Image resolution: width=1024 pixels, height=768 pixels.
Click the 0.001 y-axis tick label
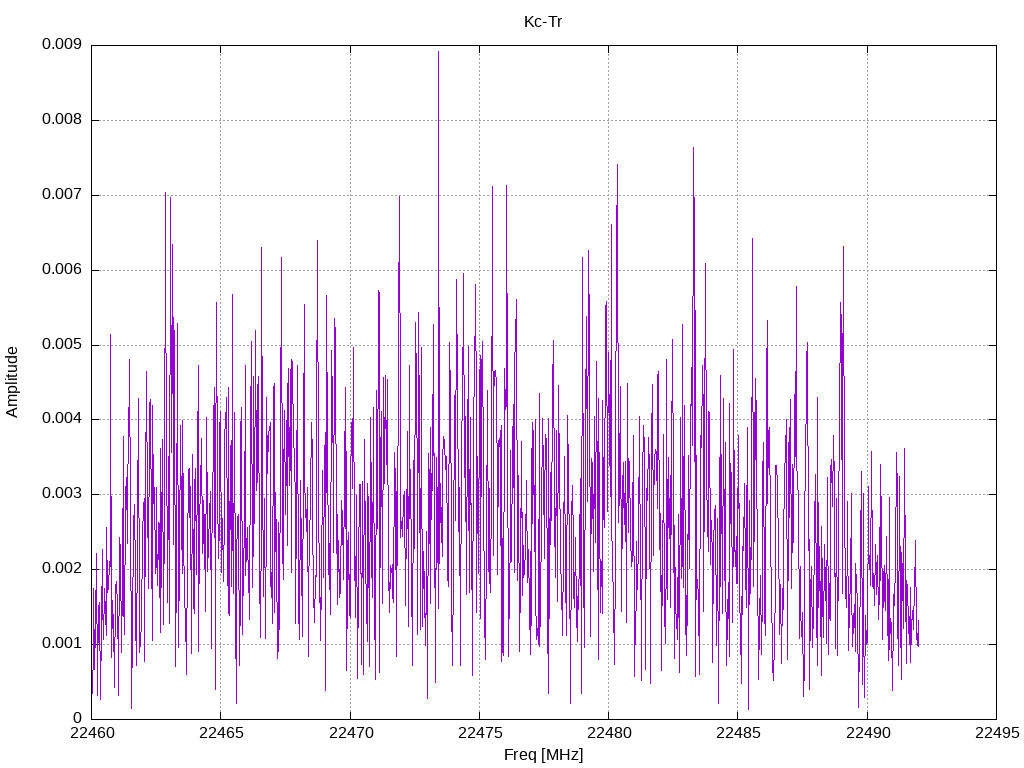62,644
